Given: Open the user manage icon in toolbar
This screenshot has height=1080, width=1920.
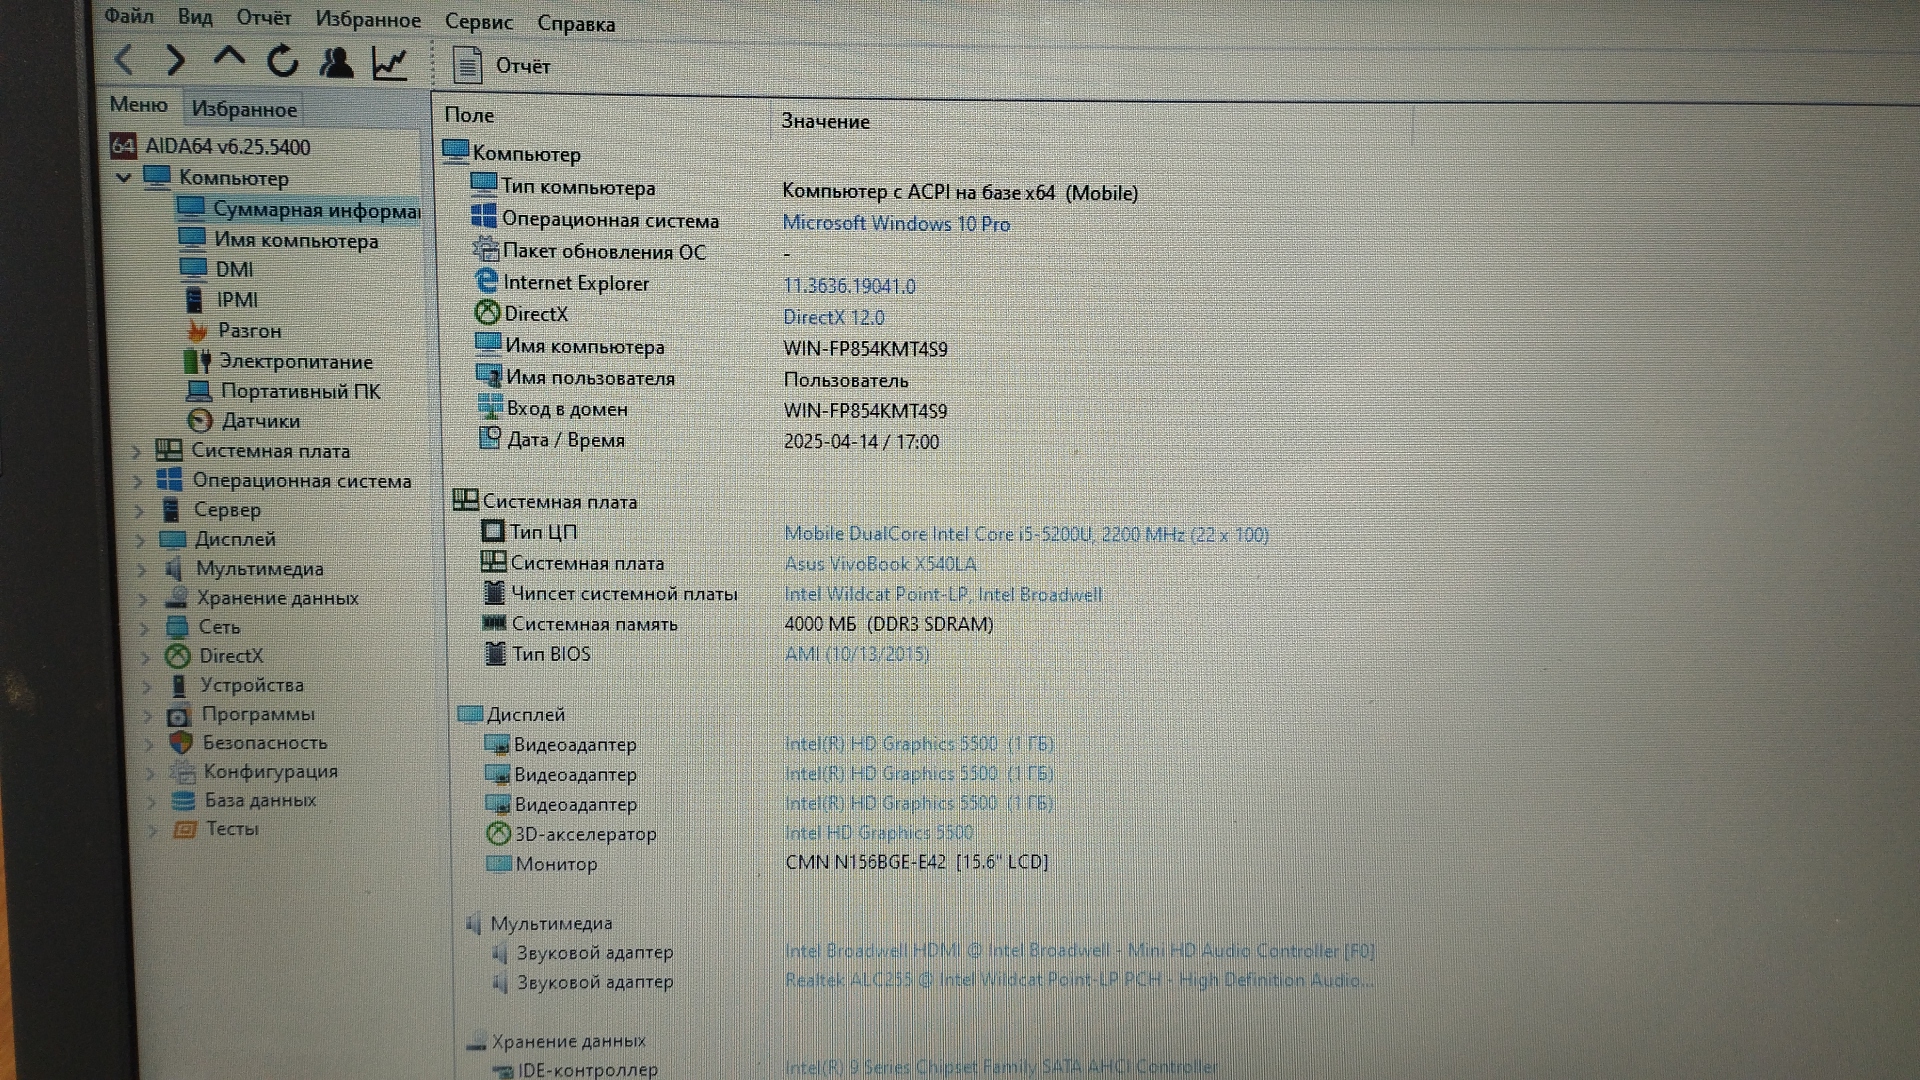Looking at the screenshot, I should tap(336, 62).
